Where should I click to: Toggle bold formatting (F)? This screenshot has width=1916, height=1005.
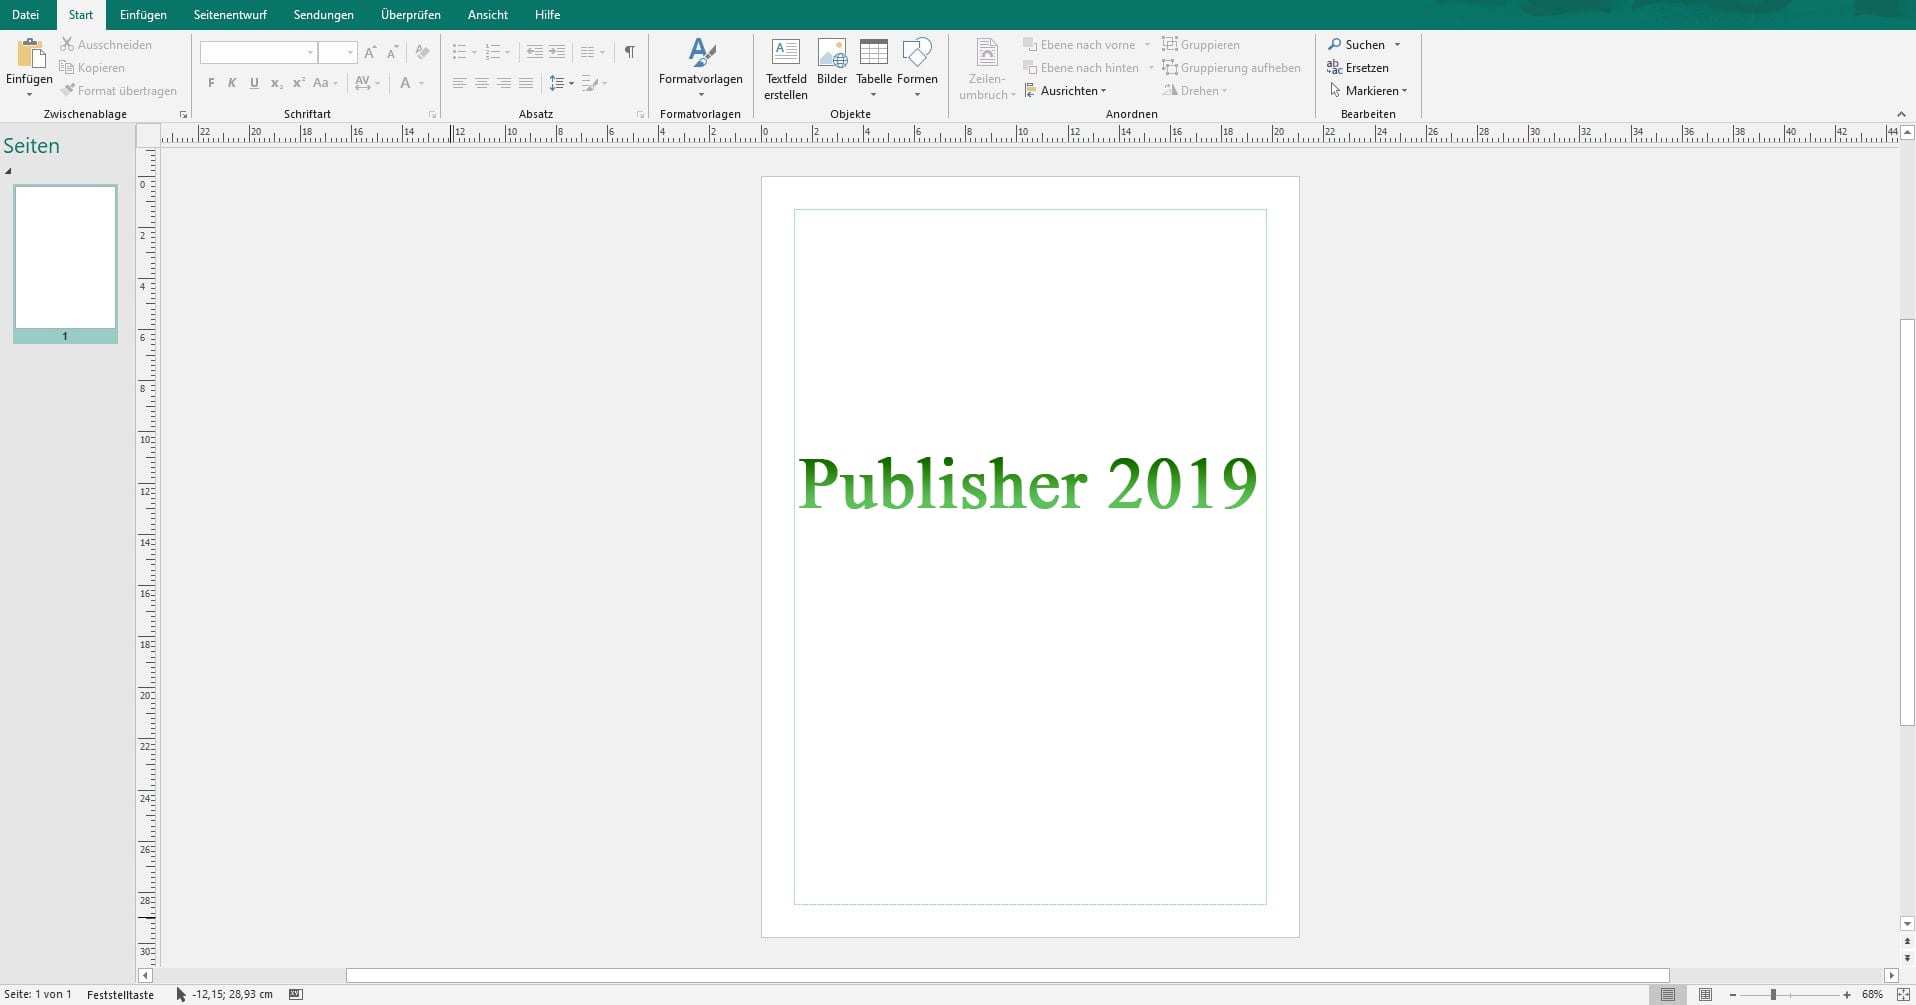coord(211,83)
